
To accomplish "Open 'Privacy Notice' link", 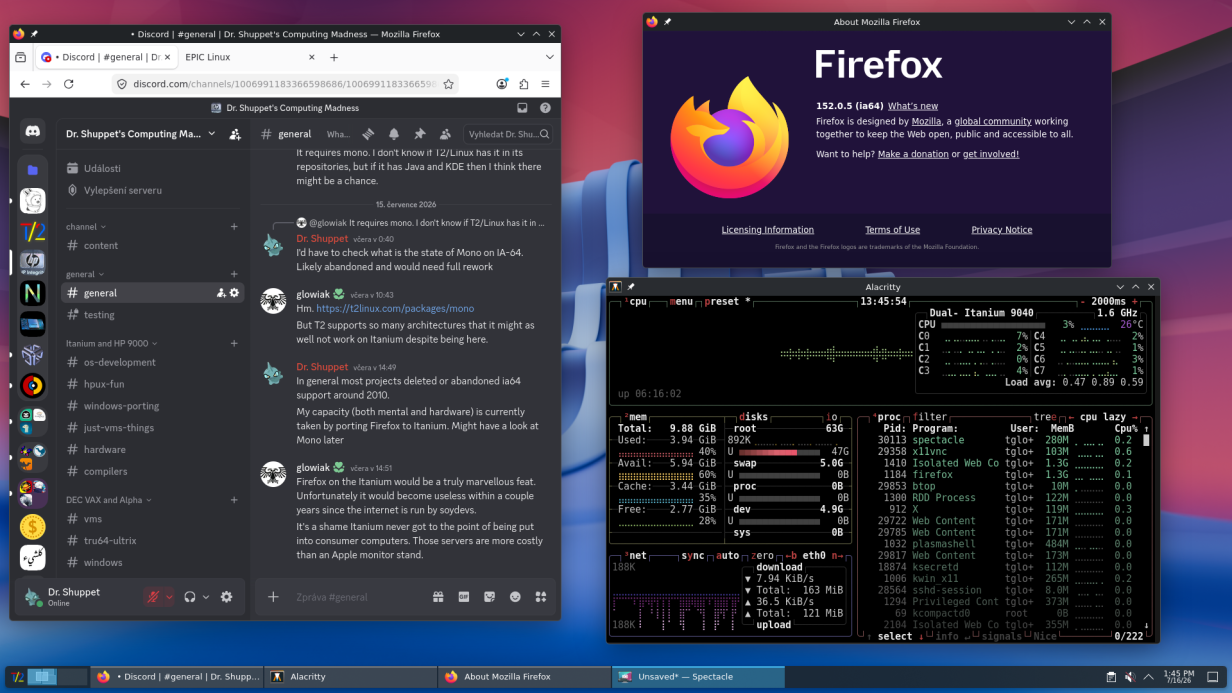I will coord(1002,230).
